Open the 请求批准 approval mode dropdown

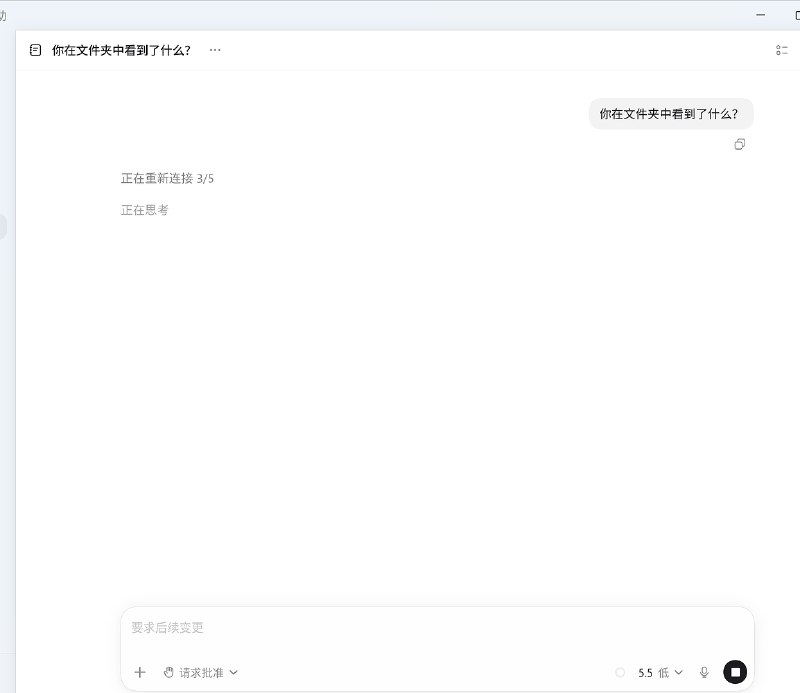(x=201, y=673)
